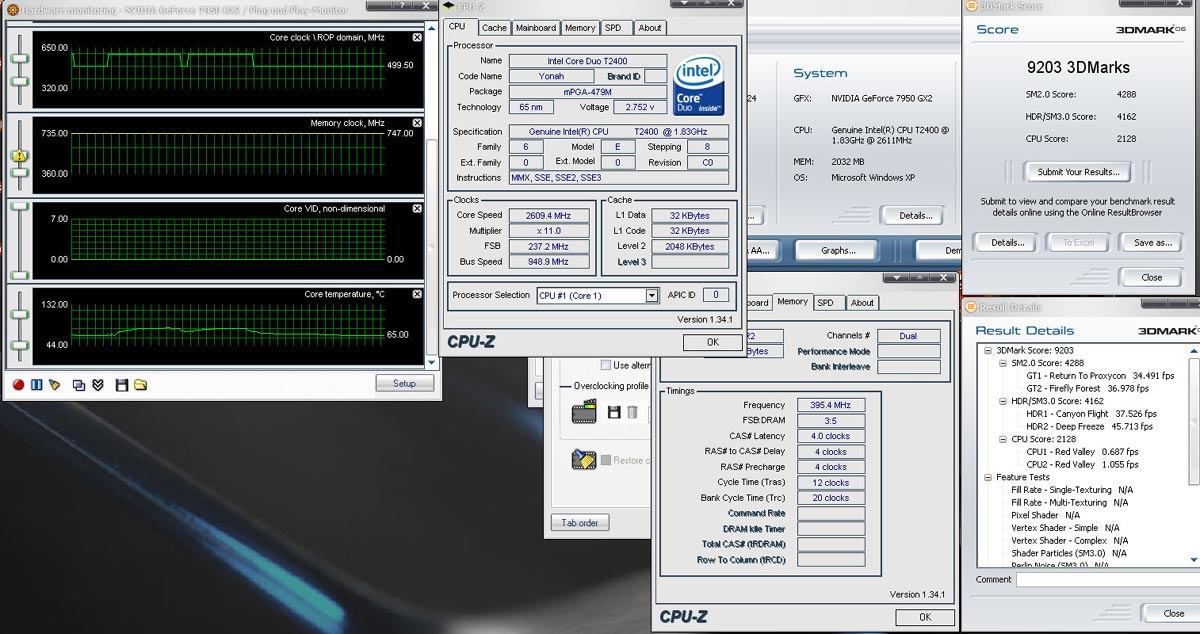This screenshot has height=634, width=1200.
Task: Click Setup in Hardware monitoring
Action: [404, 383]
